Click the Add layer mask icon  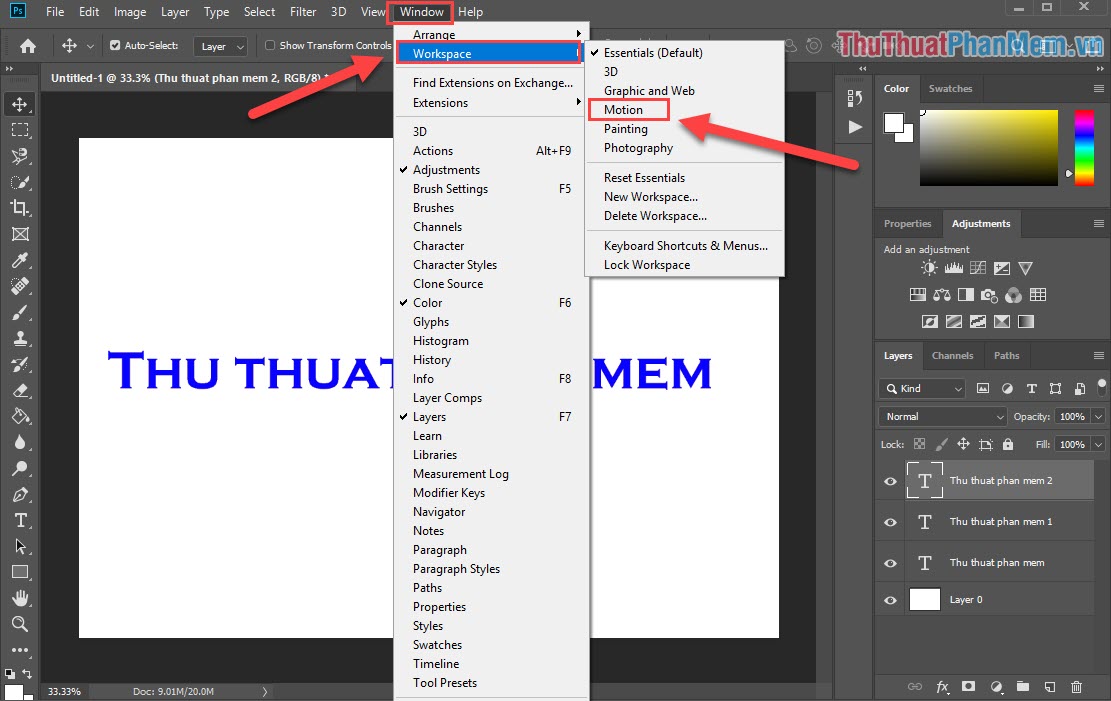click(967, 687)
